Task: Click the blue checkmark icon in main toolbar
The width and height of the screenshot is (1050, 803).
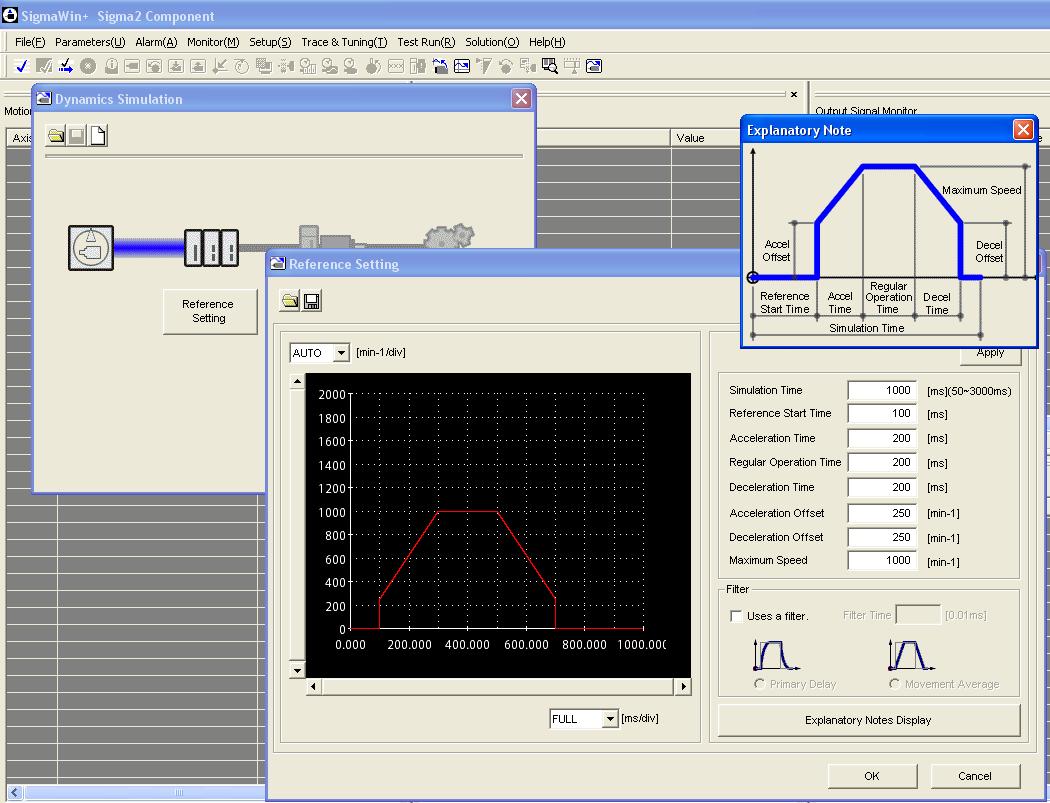Action: (21, 66)
